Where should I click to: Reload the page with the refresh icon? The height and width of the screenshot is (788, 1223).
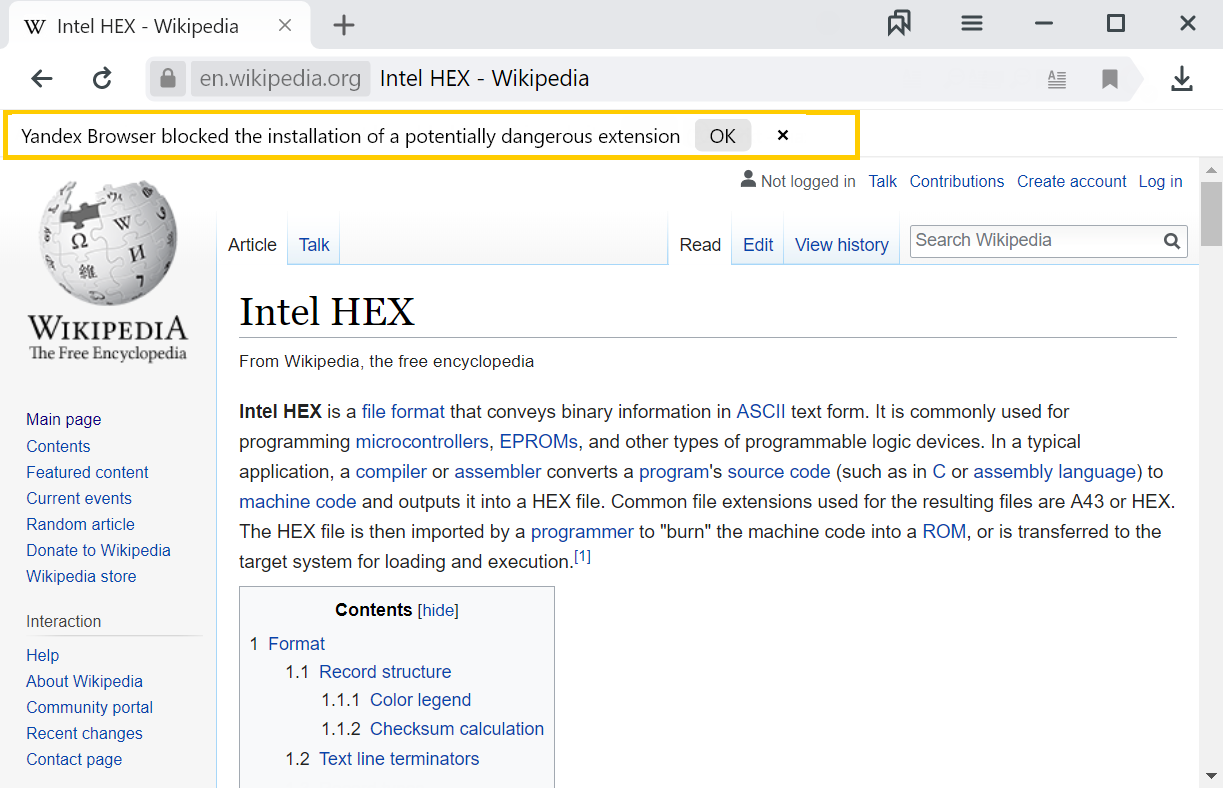click(102, 79)
